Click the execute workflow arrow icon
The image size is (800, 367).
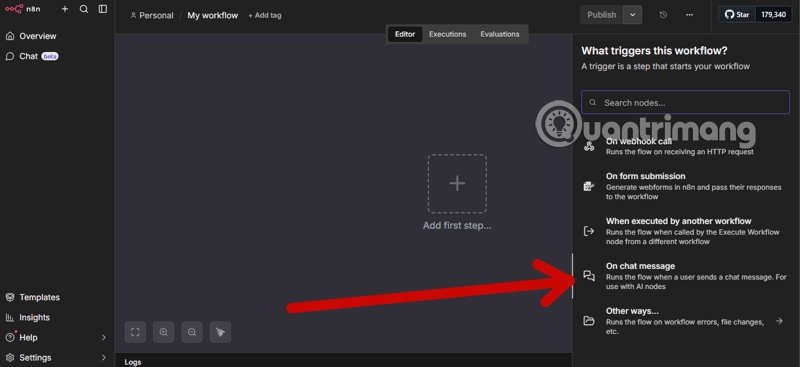589,231
